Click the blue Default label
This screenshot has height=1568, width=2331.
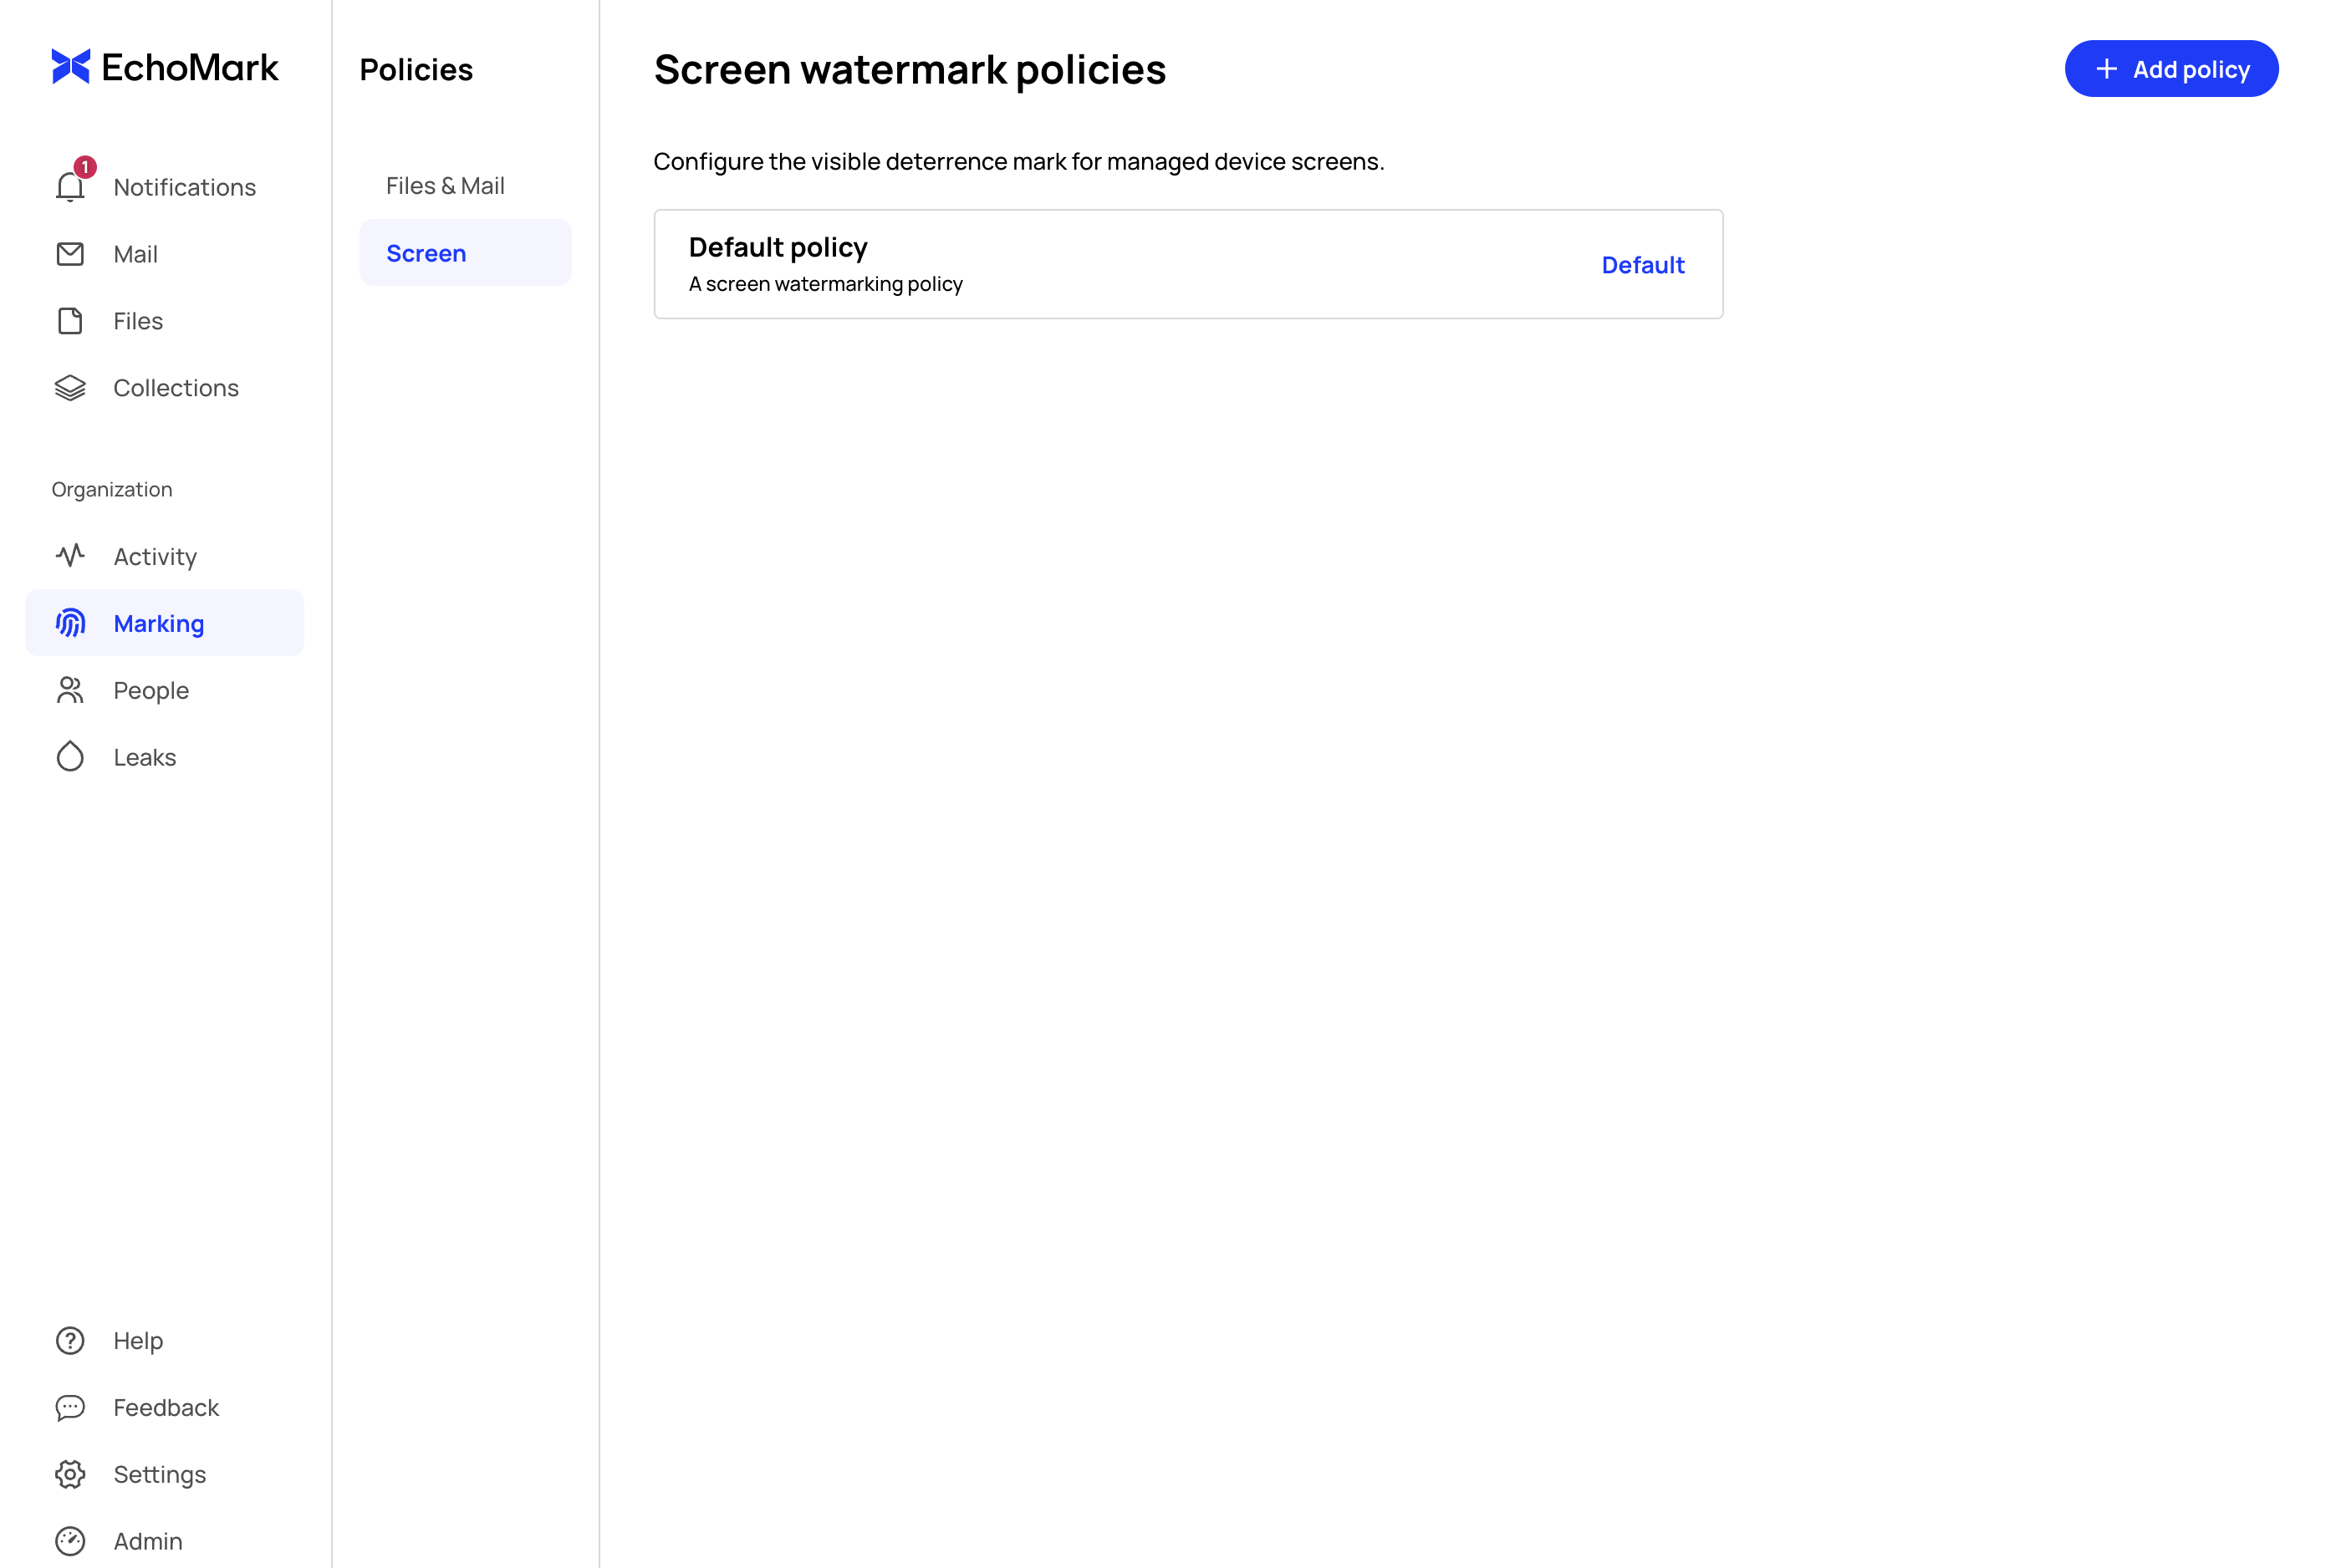tap(1643, 265)
